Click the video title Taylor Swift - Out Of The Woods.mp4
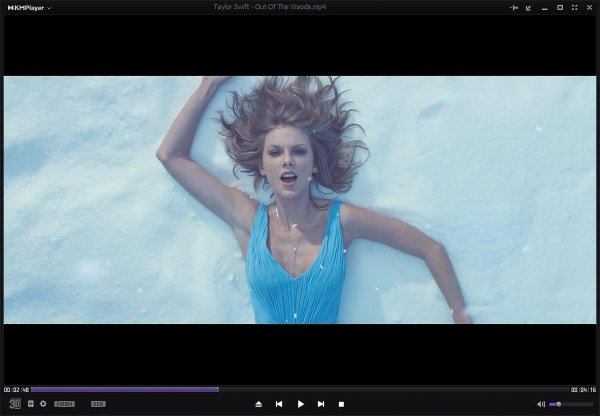Viewport: 600px width, 416px height. [x=270, y=7]
